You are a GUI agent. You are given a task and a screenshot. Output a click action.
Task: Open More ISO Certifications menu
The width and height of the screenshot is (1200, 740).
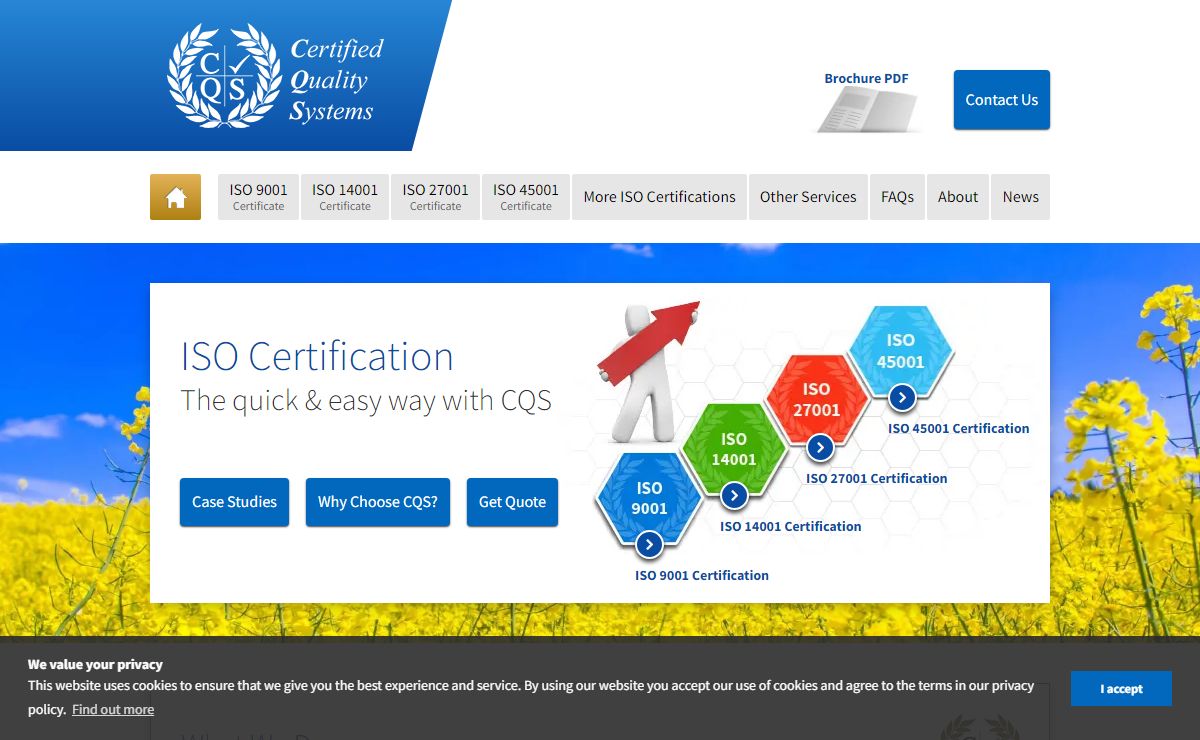[x=659, y=197]
